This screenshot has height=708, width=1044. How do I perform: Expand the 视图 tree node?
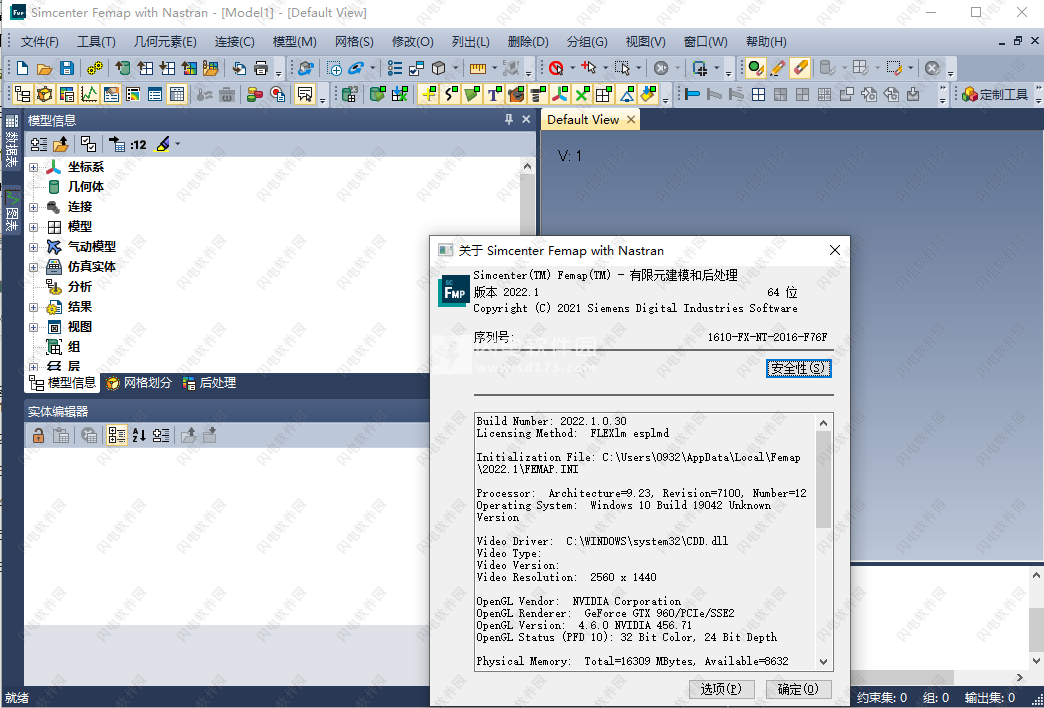(x=33, y=327)
